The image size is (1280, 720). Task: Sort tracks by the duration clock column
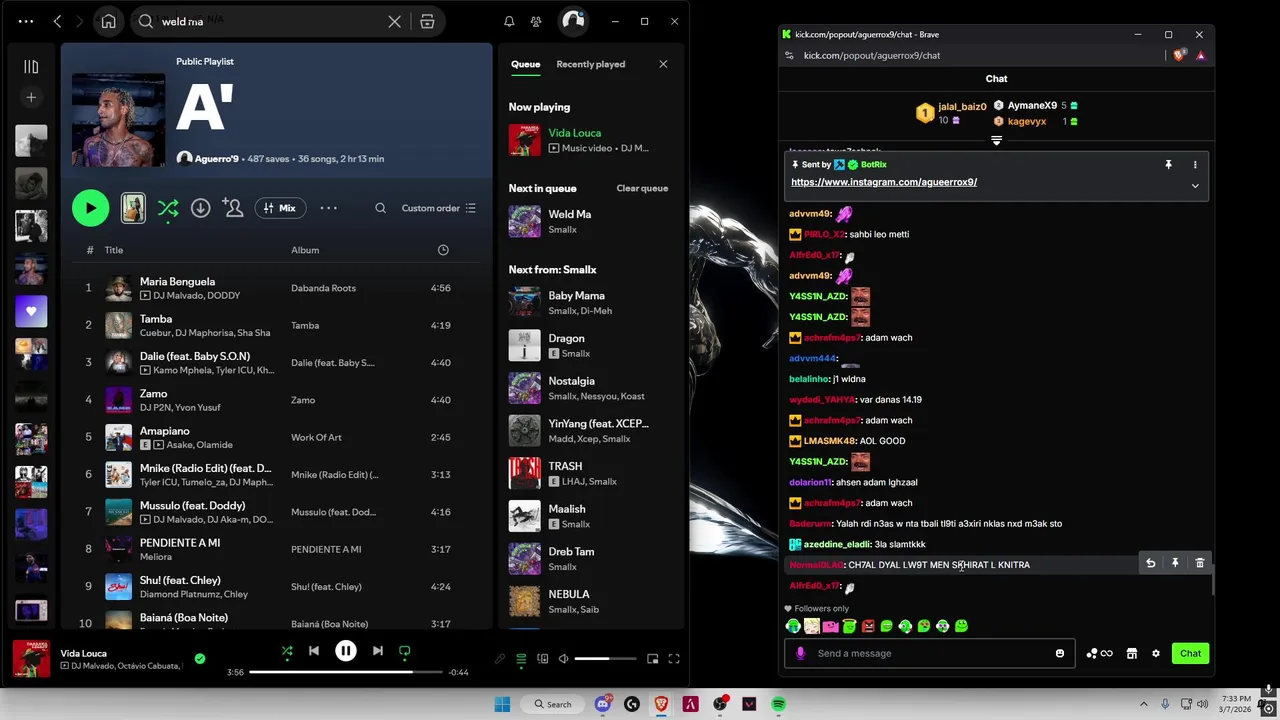443,250
